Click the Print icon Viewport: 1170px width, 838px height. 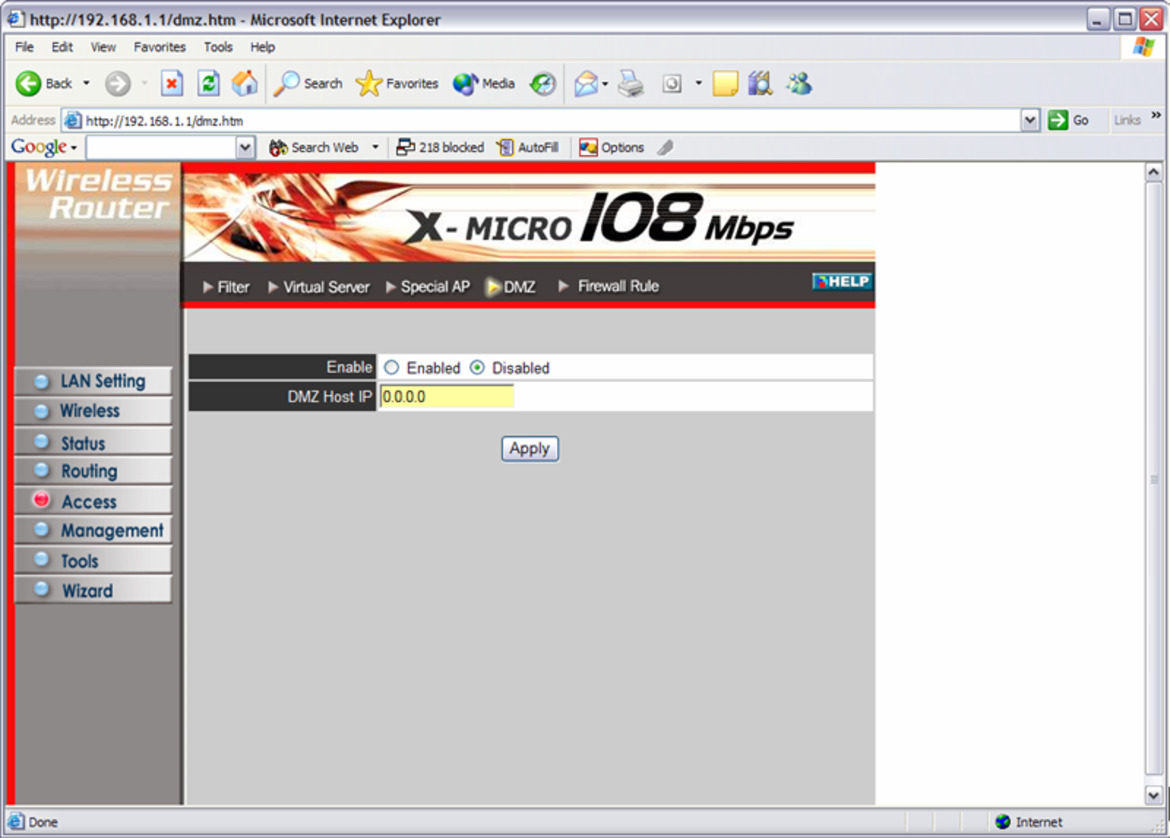pos(631,84)
